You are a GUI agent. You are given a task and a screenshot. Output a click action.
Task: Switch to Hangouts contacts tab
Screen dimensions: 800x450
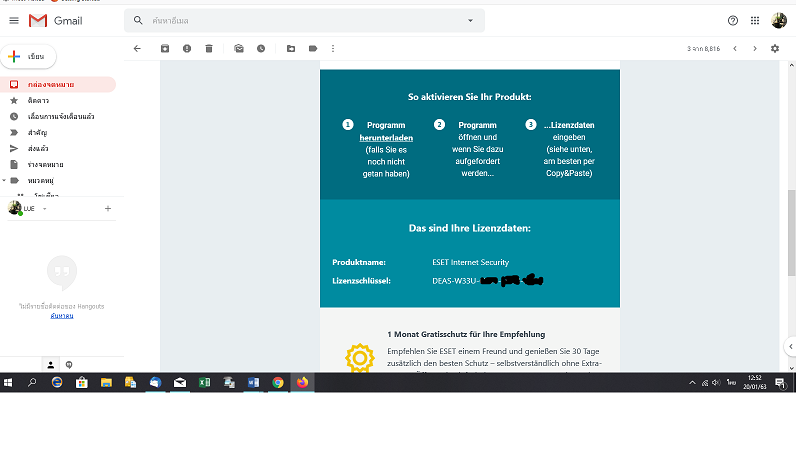pyautogui.click(x=51, y=365)
